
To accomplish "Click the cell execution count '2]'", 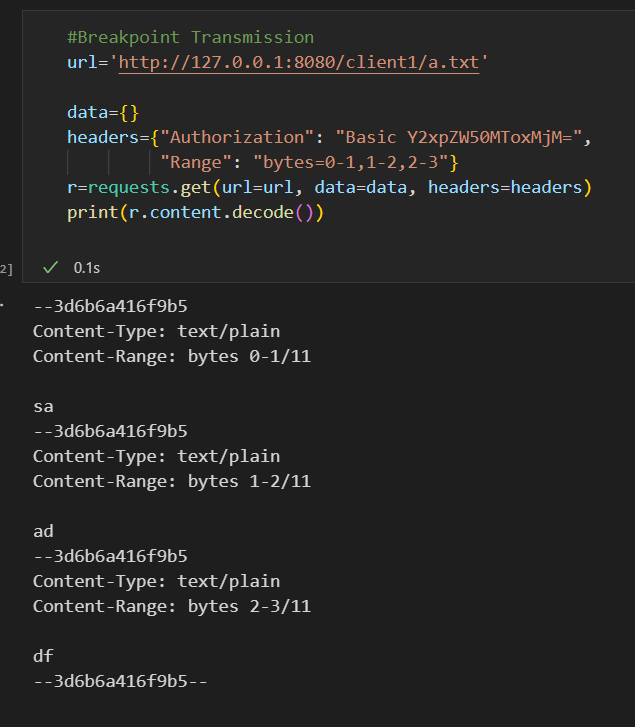I will tap(6, 269).
